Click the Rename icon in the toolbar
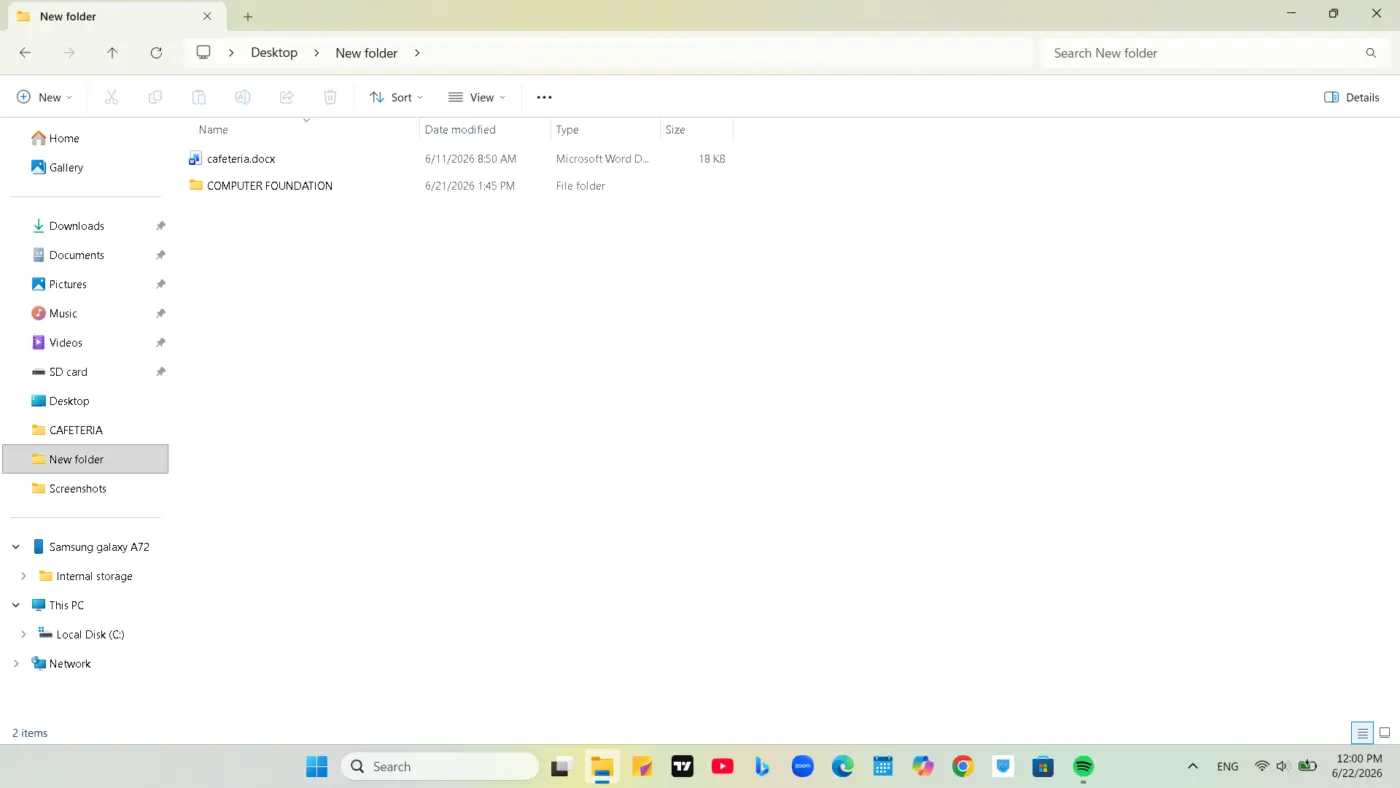1400x788 pixels. pos(242,97)
